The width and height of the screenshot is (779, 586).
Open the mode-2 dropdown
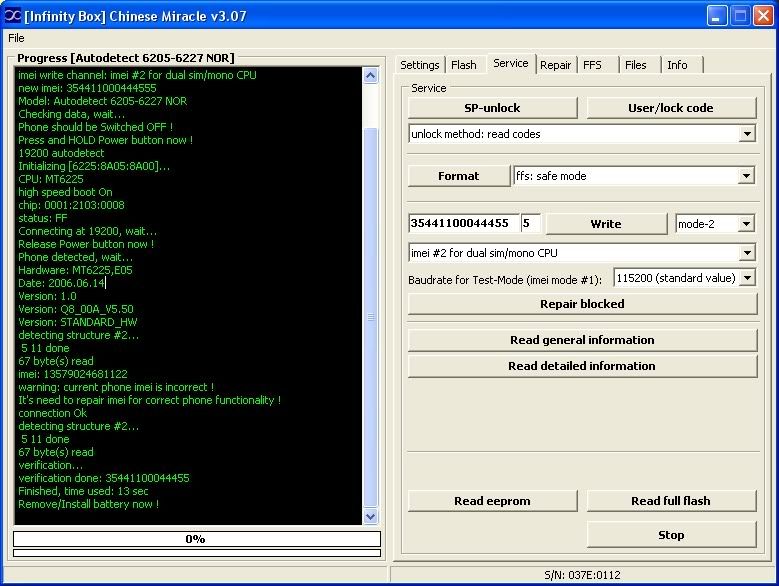pos(746,224)
